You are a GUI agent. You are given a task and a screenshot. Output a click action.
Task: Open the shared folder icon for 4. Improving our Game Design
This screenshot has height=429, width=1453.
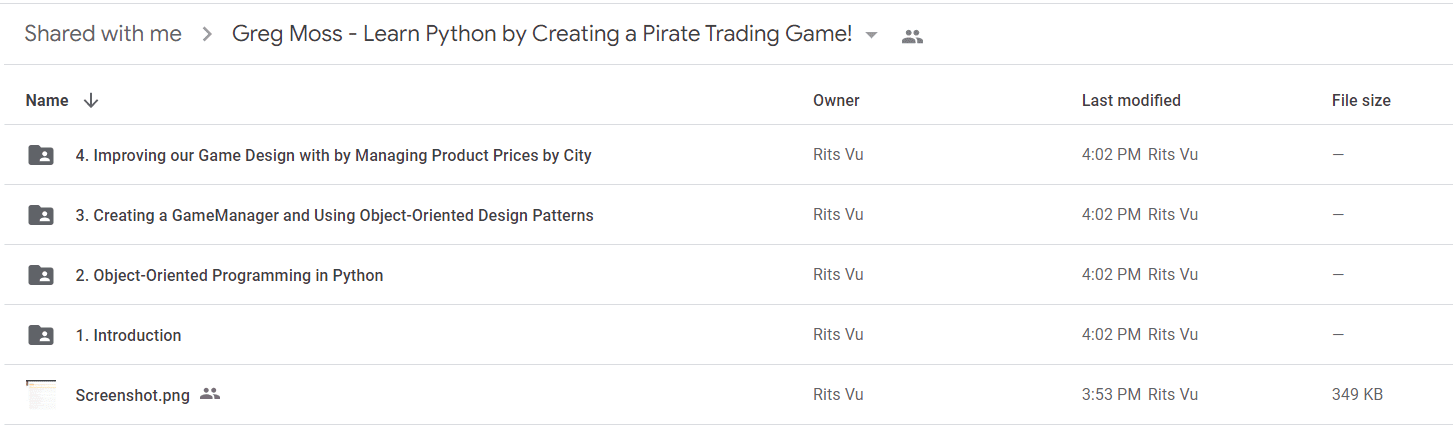pyautogui.click(x=41, y=155)
